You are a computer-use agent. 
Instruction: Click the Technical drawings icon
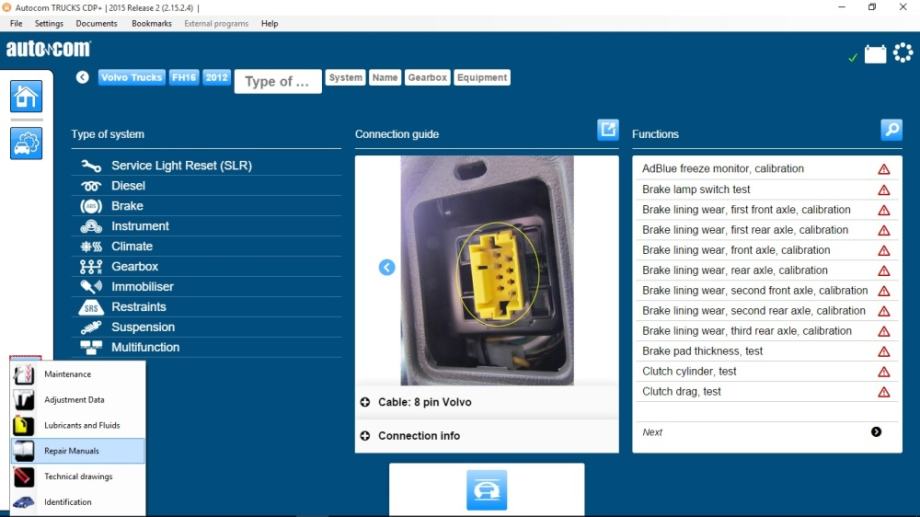[23, 477]
